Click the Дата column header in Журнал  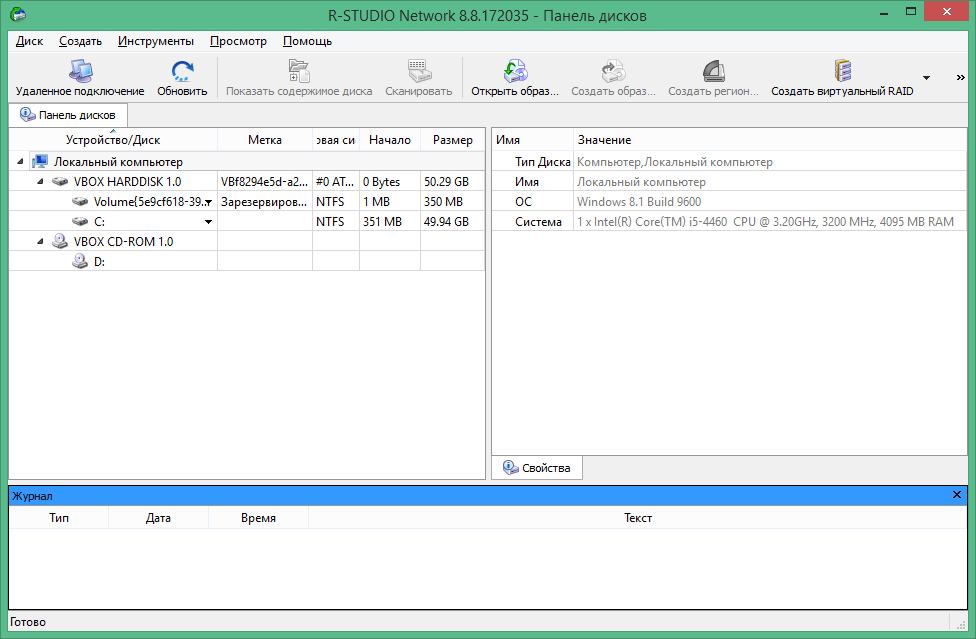tap(158, 518)
